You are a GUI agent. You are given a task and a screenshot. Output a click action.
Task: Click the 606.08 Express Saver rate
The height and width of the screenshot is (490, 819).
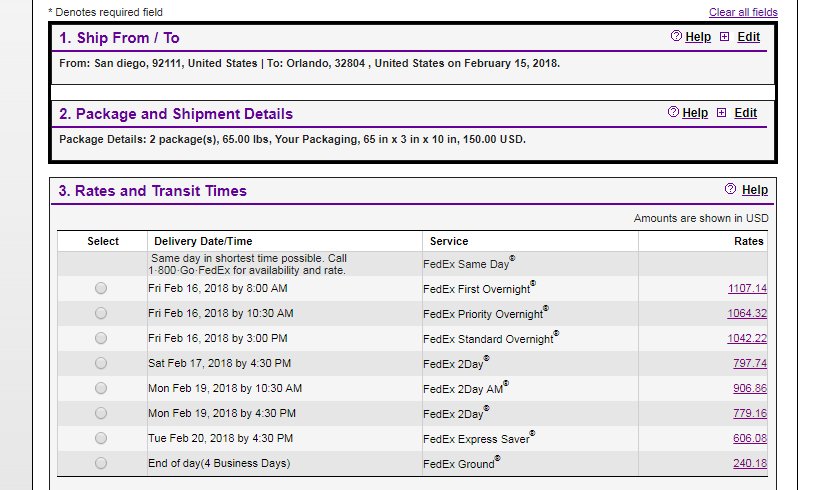(750, 438)
